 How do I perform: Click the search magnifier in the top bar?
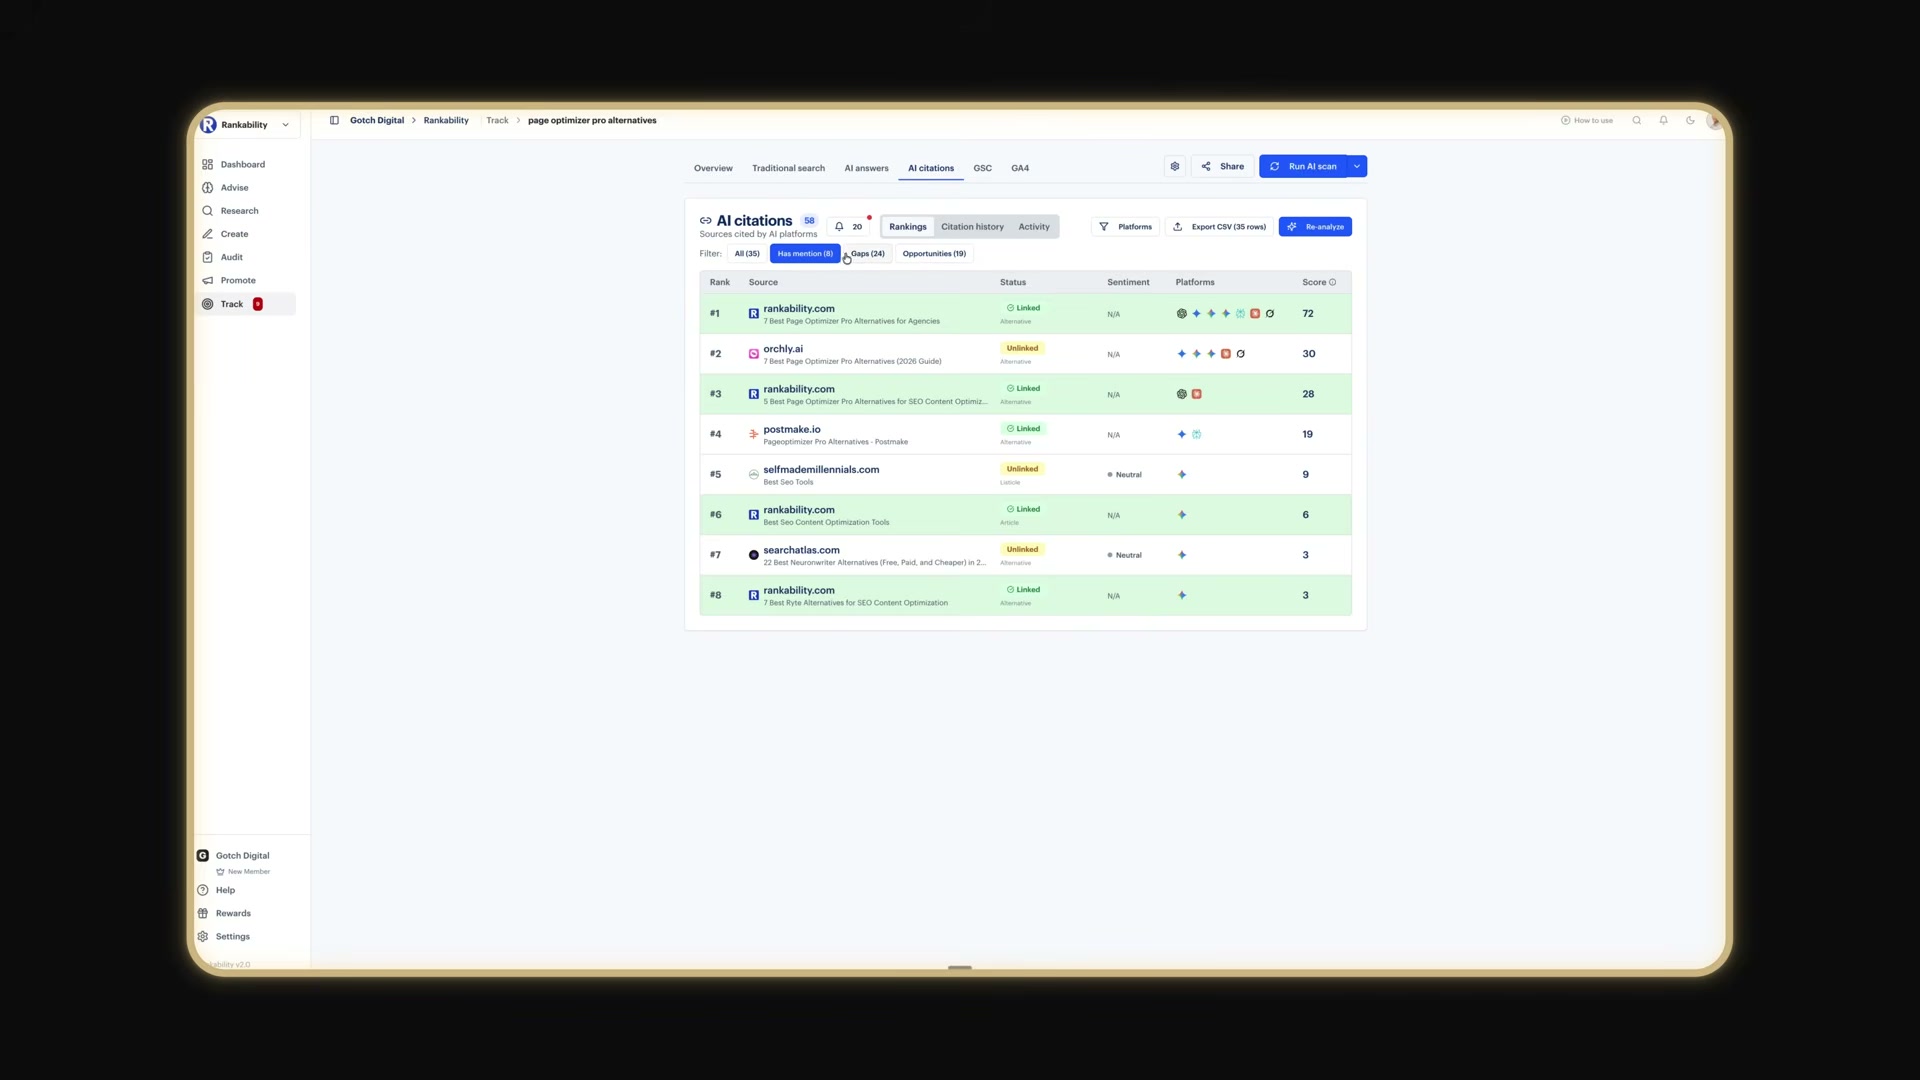1636,120
